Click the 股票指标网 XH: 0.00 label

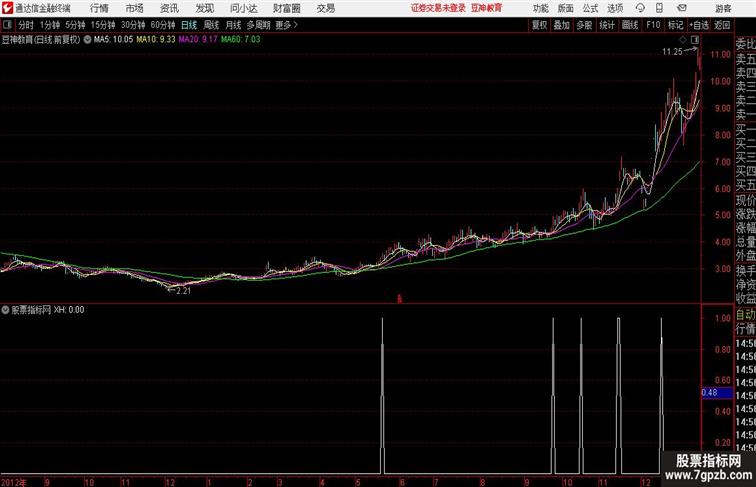pyautogui.click(x=48, y=310)
